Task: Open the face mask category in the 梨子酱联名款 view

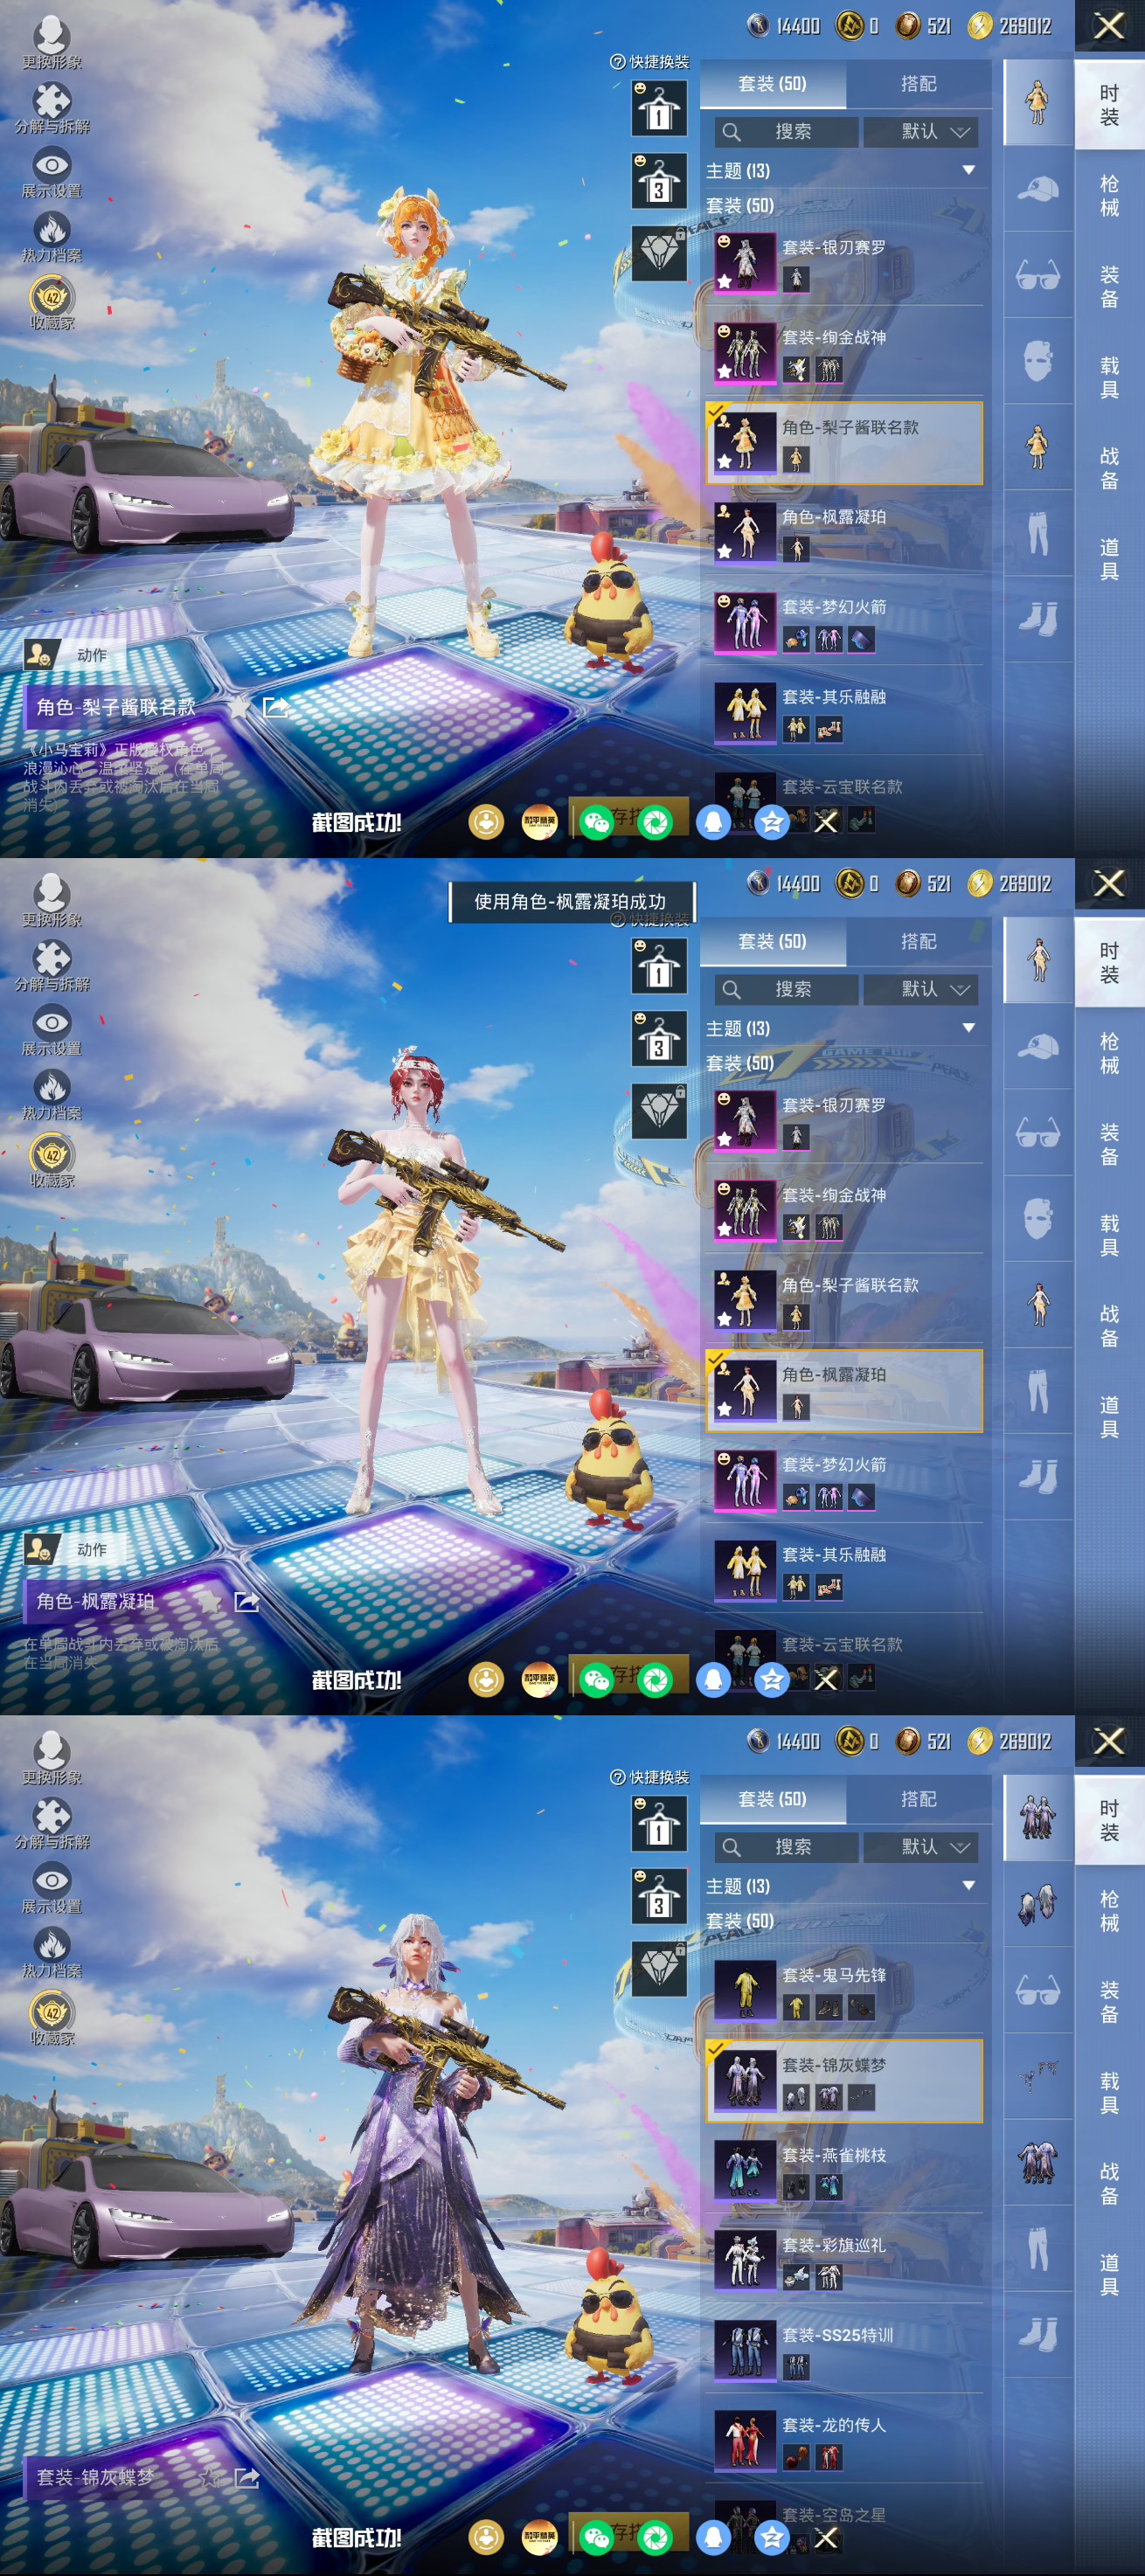Action: point(1038,360)
